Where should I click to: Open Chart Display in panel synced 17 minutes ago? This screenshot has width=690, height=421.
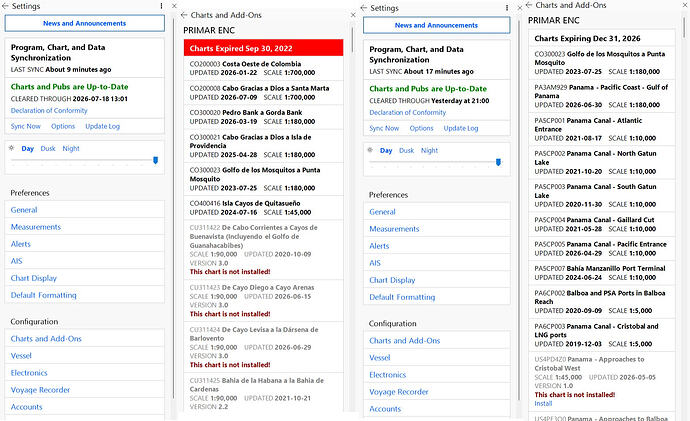pos(437,280)
